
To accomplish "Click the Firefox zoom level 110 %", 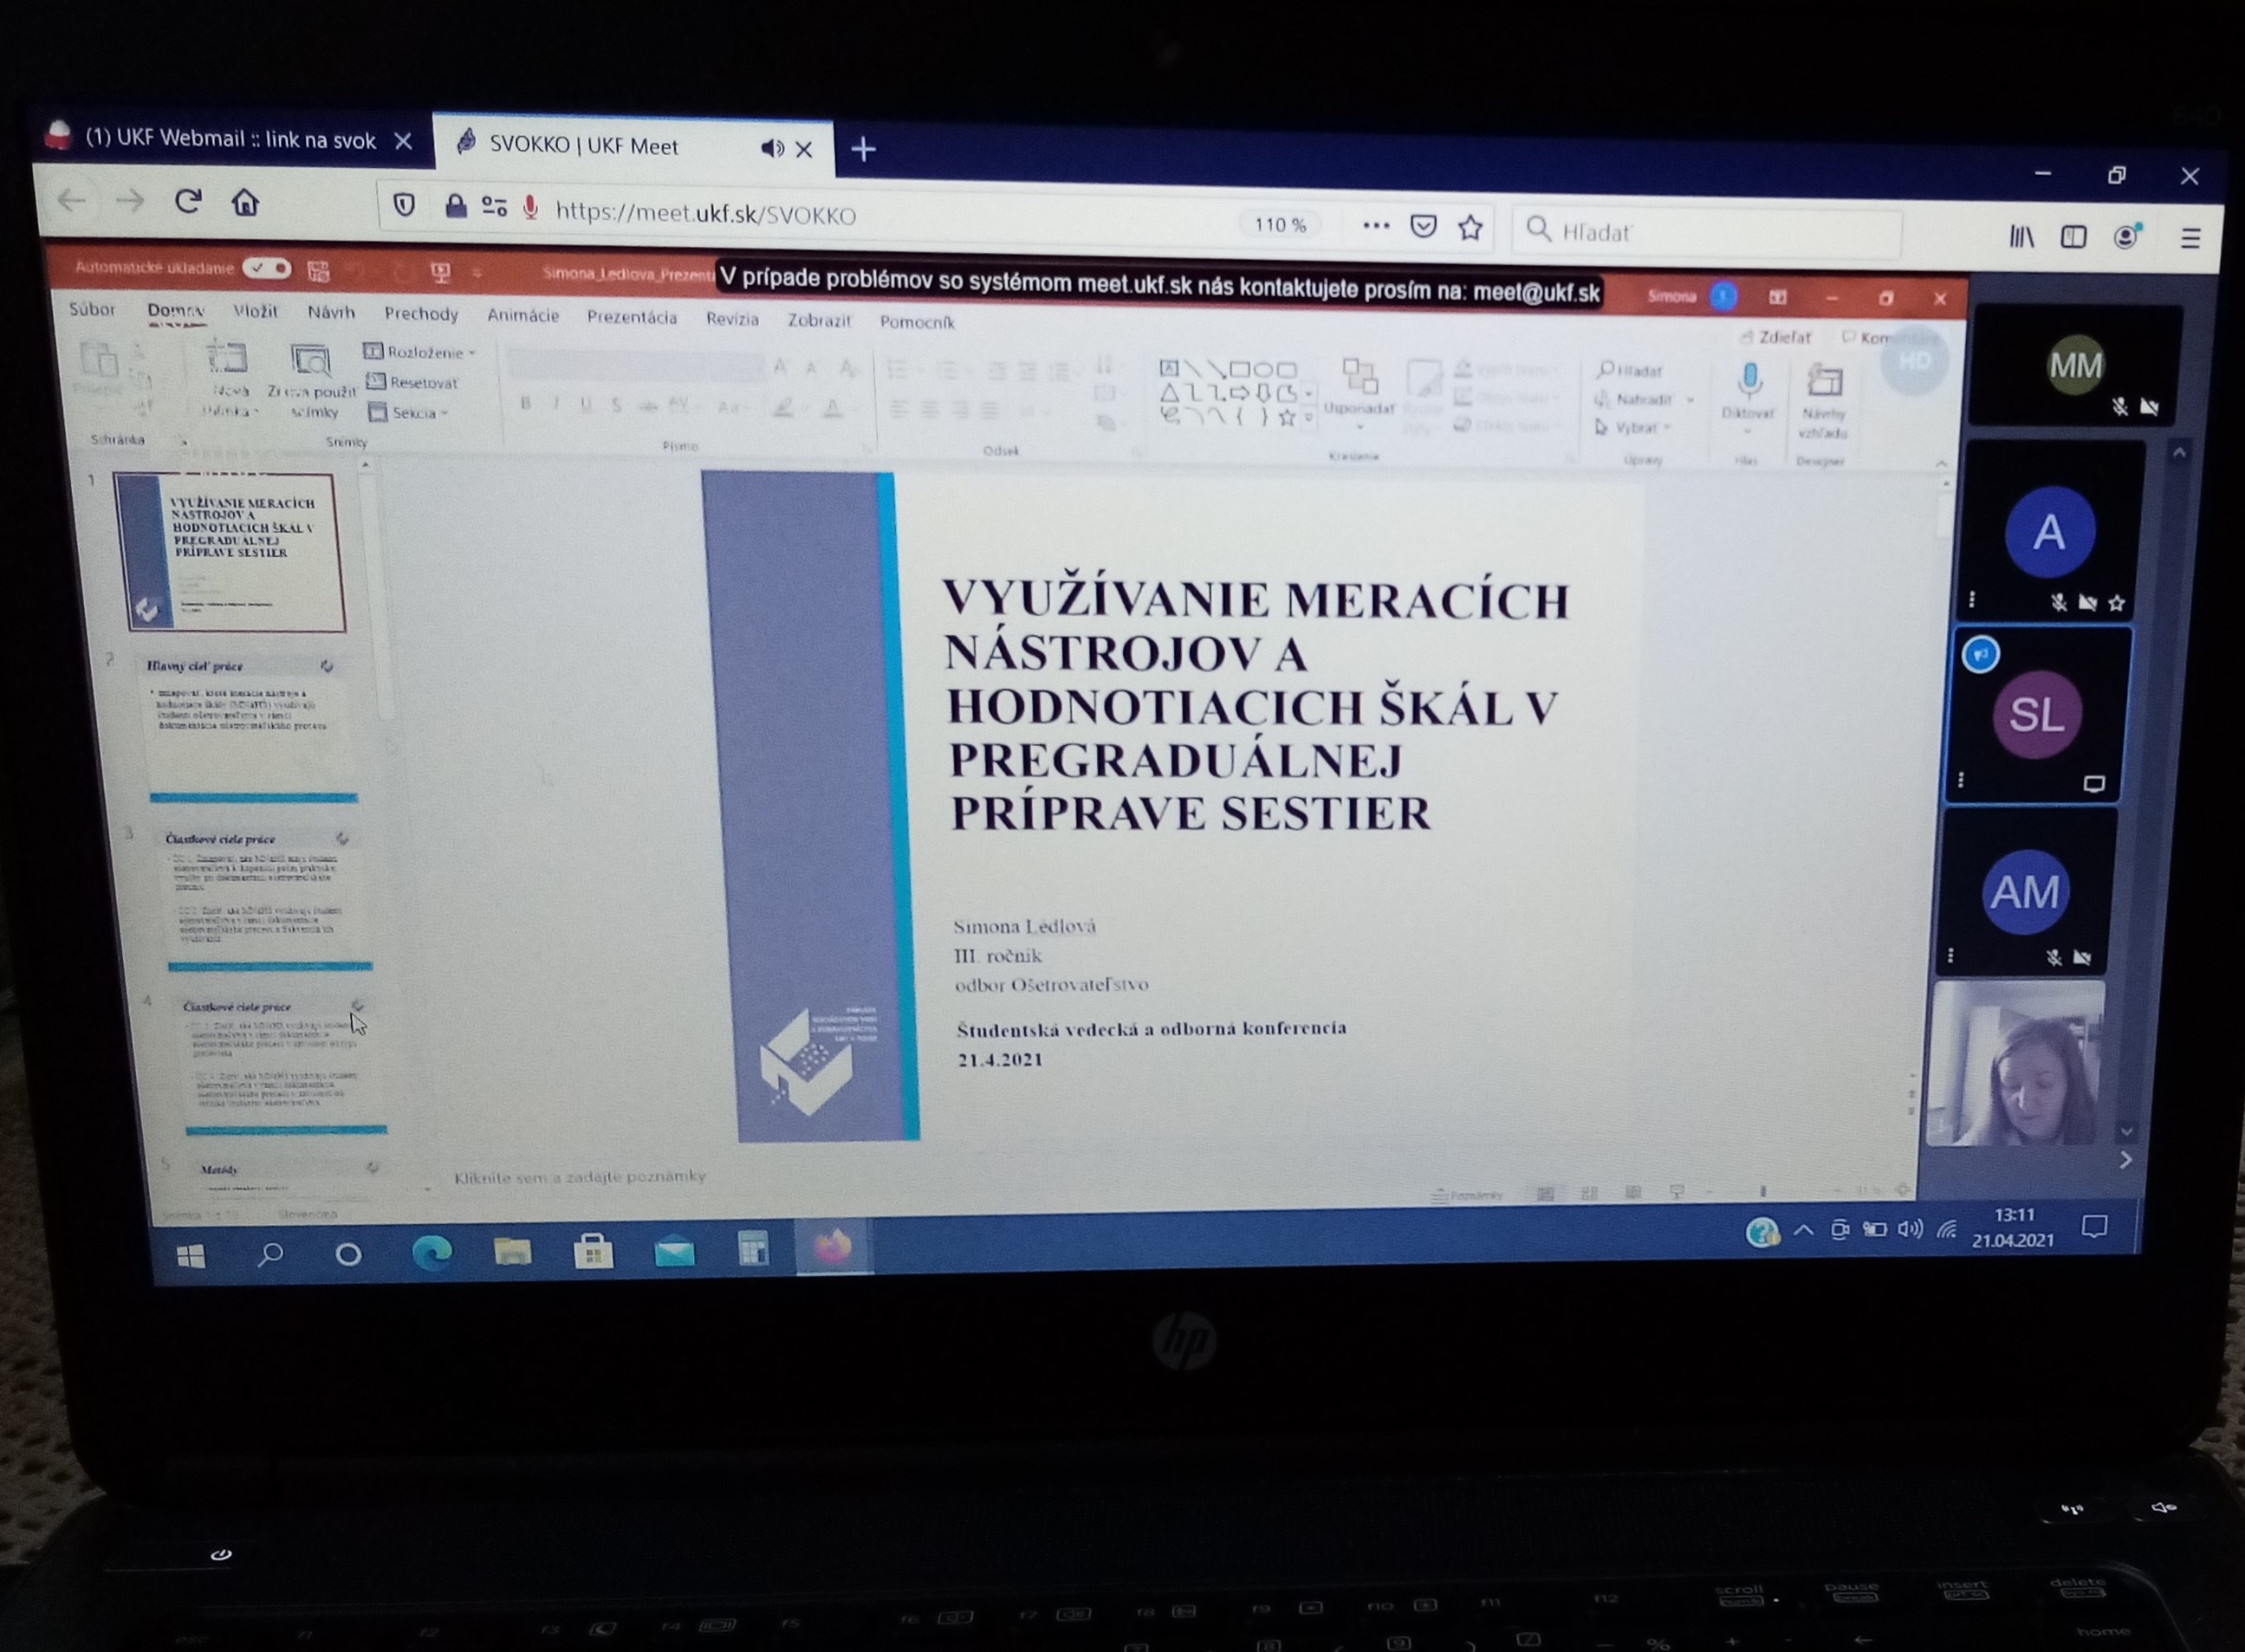I will [1280, 225].
